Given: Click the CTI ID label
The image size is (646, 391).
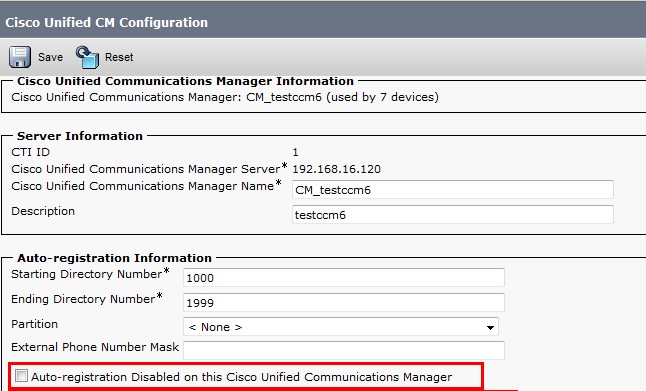Looking at the screenshot, I should pos(30,152).
